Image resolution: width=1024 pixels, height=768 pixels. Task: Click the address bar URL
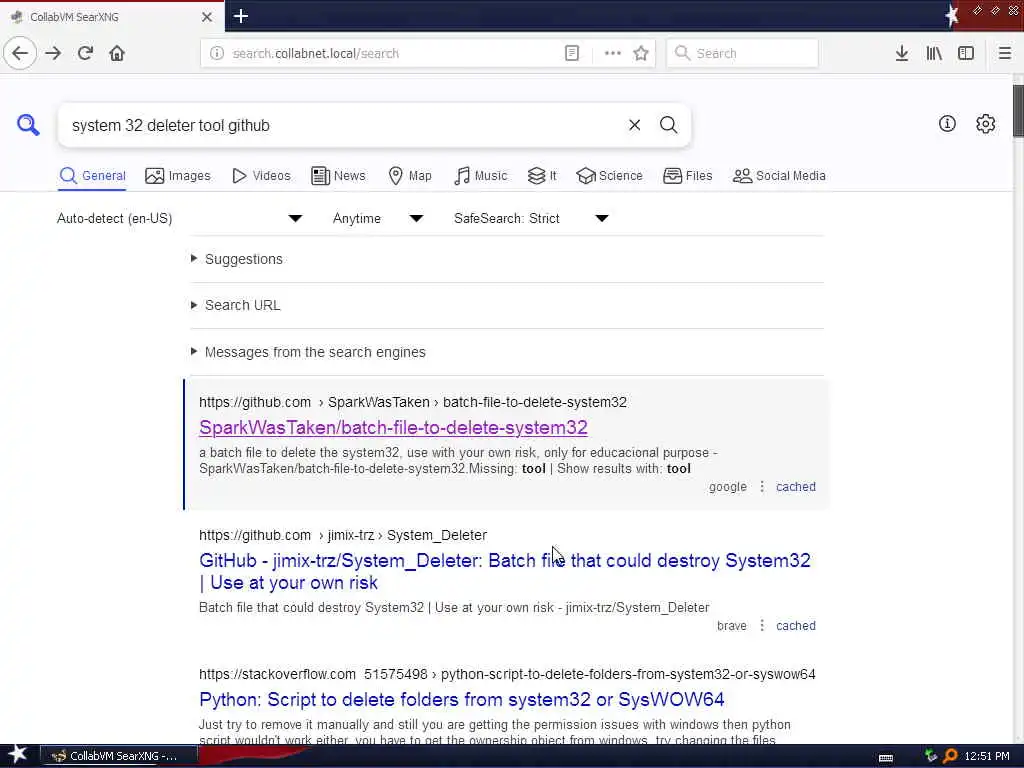(x=315, y=54)
